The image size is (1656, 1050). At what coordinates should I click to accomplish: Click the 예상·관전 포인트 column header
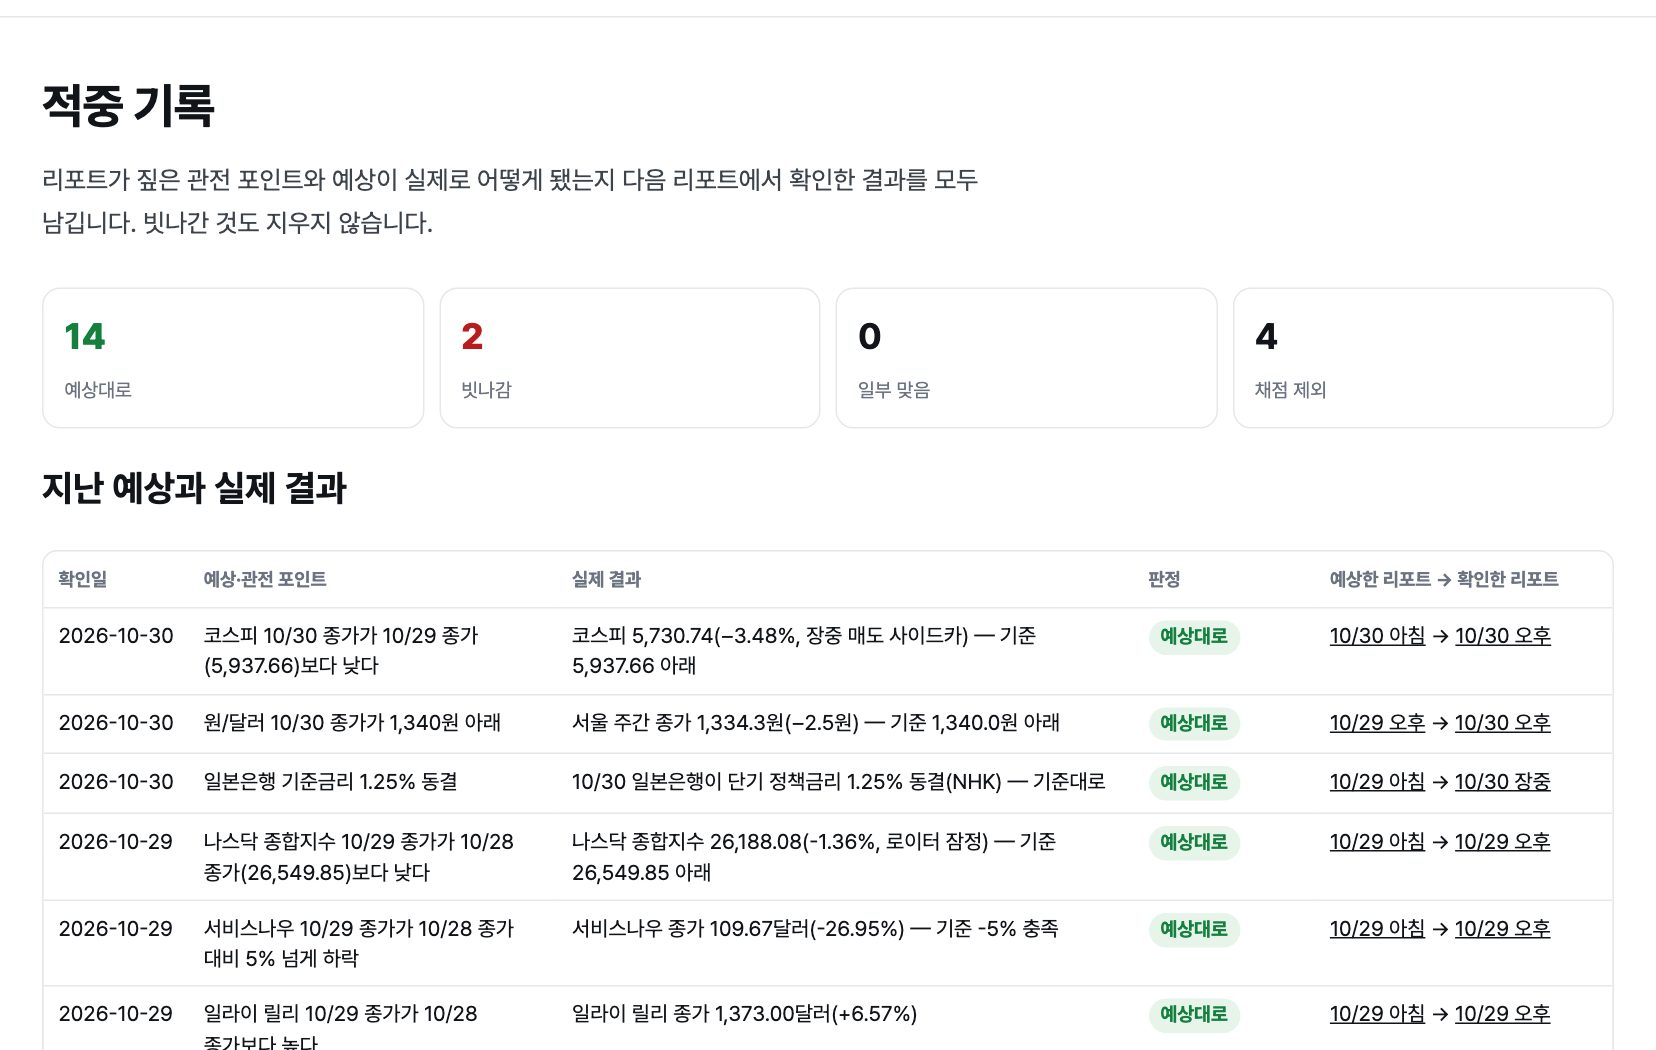pos(265,579)
